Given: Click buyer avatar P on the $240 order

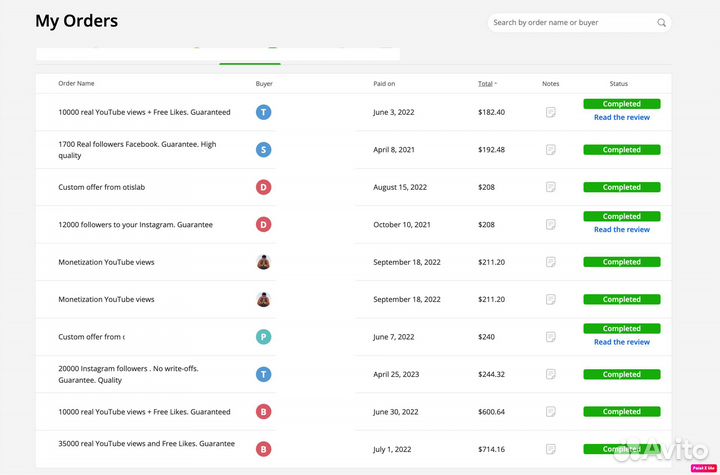Looking at the screenshot, I should coord(263,337).
